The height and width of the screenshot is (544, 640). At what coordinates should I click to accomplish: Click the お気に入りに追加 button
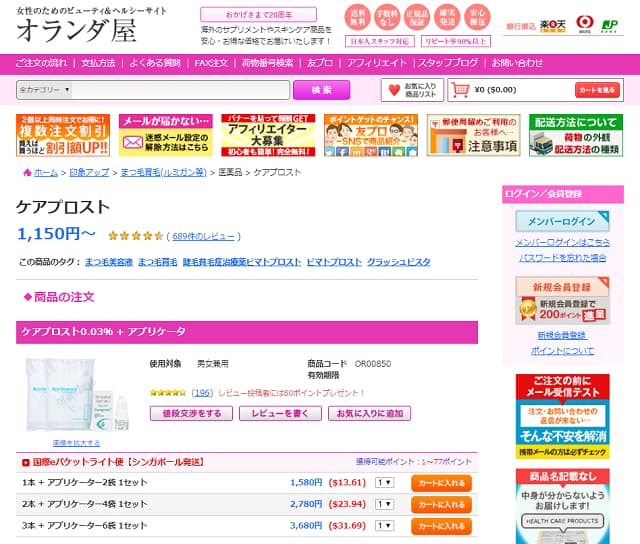point(369,413)
